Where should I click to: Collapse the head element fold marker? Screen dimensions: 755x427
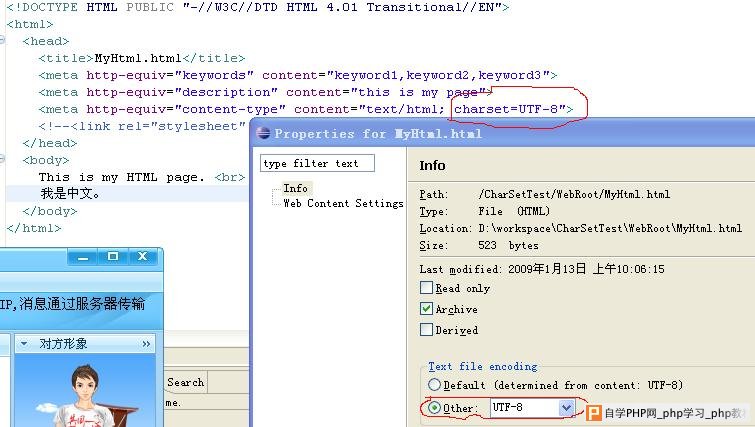2,40
